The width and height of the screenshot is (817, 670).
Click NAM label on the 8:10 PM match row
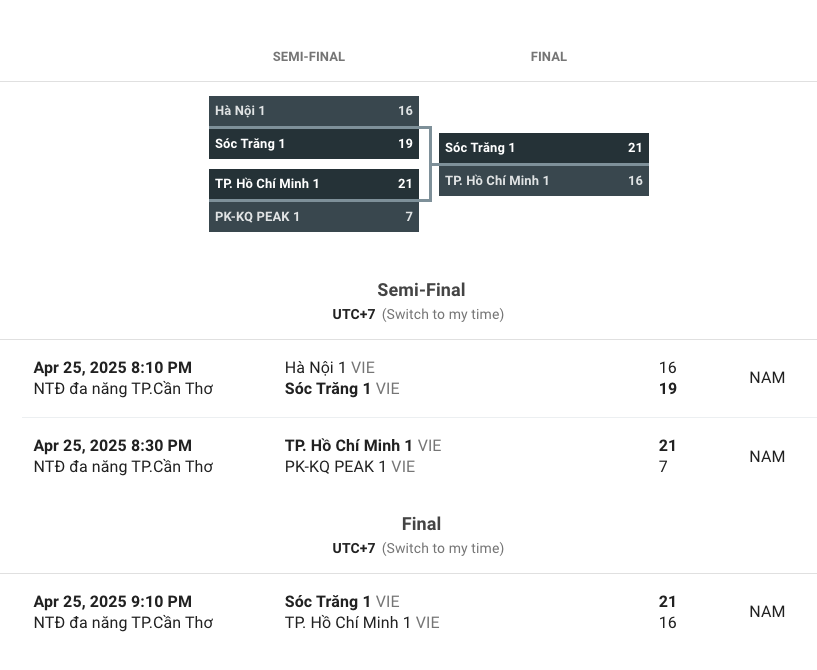767,378
